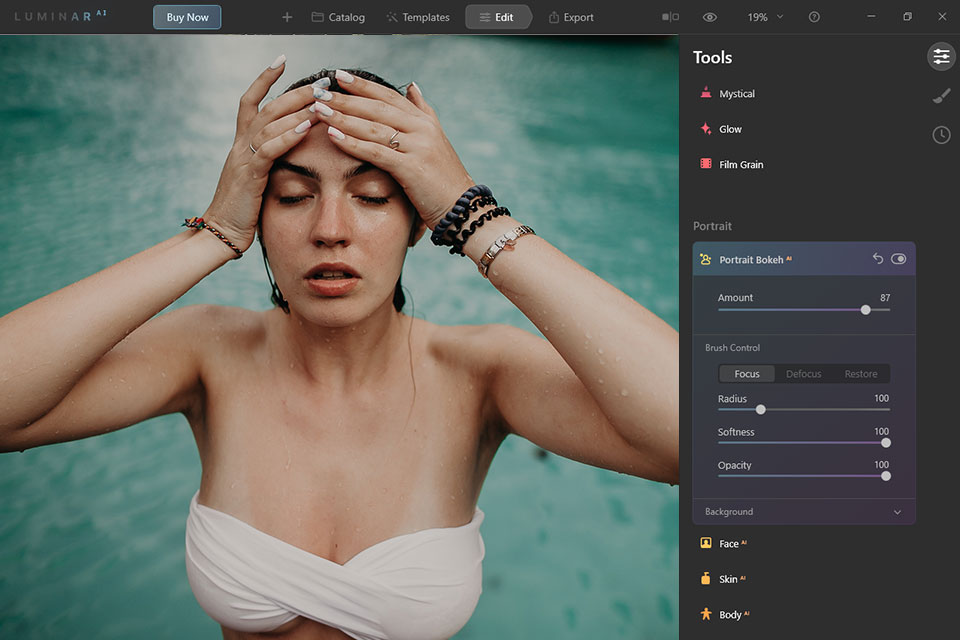960x640 pixels.
Task: Reset Portrait Bokeh with the undo arrow
Action: pos(877,258)
